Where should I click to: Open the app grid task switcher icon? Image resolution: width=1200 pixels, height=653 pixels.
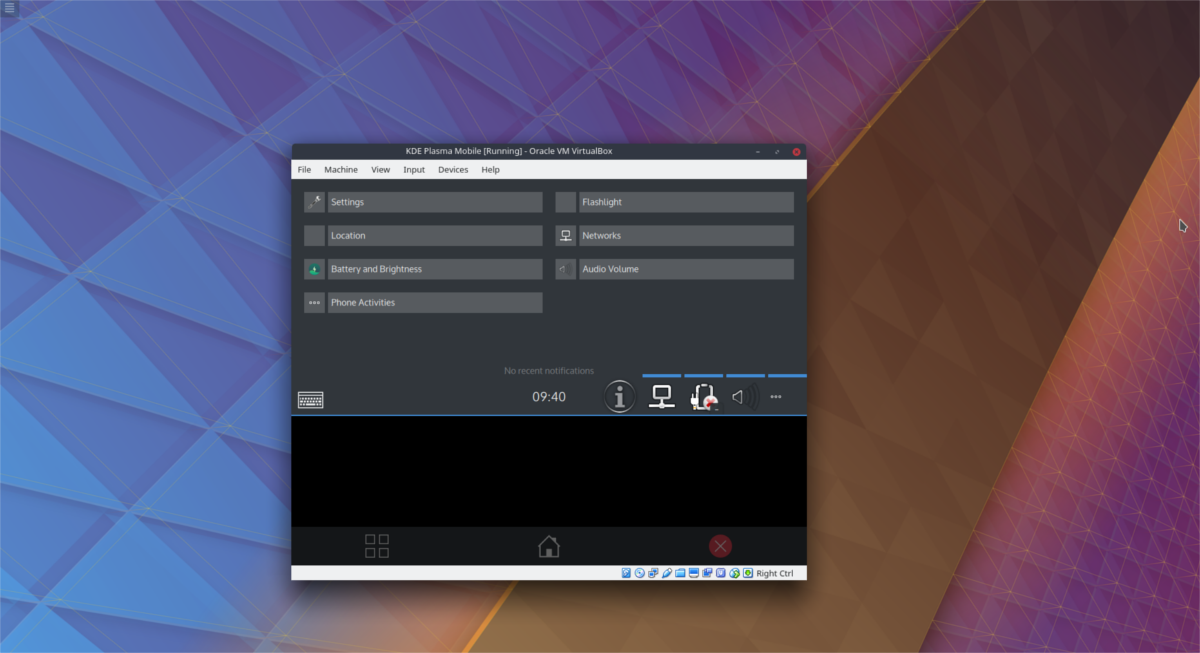click(x=377, y=546)
